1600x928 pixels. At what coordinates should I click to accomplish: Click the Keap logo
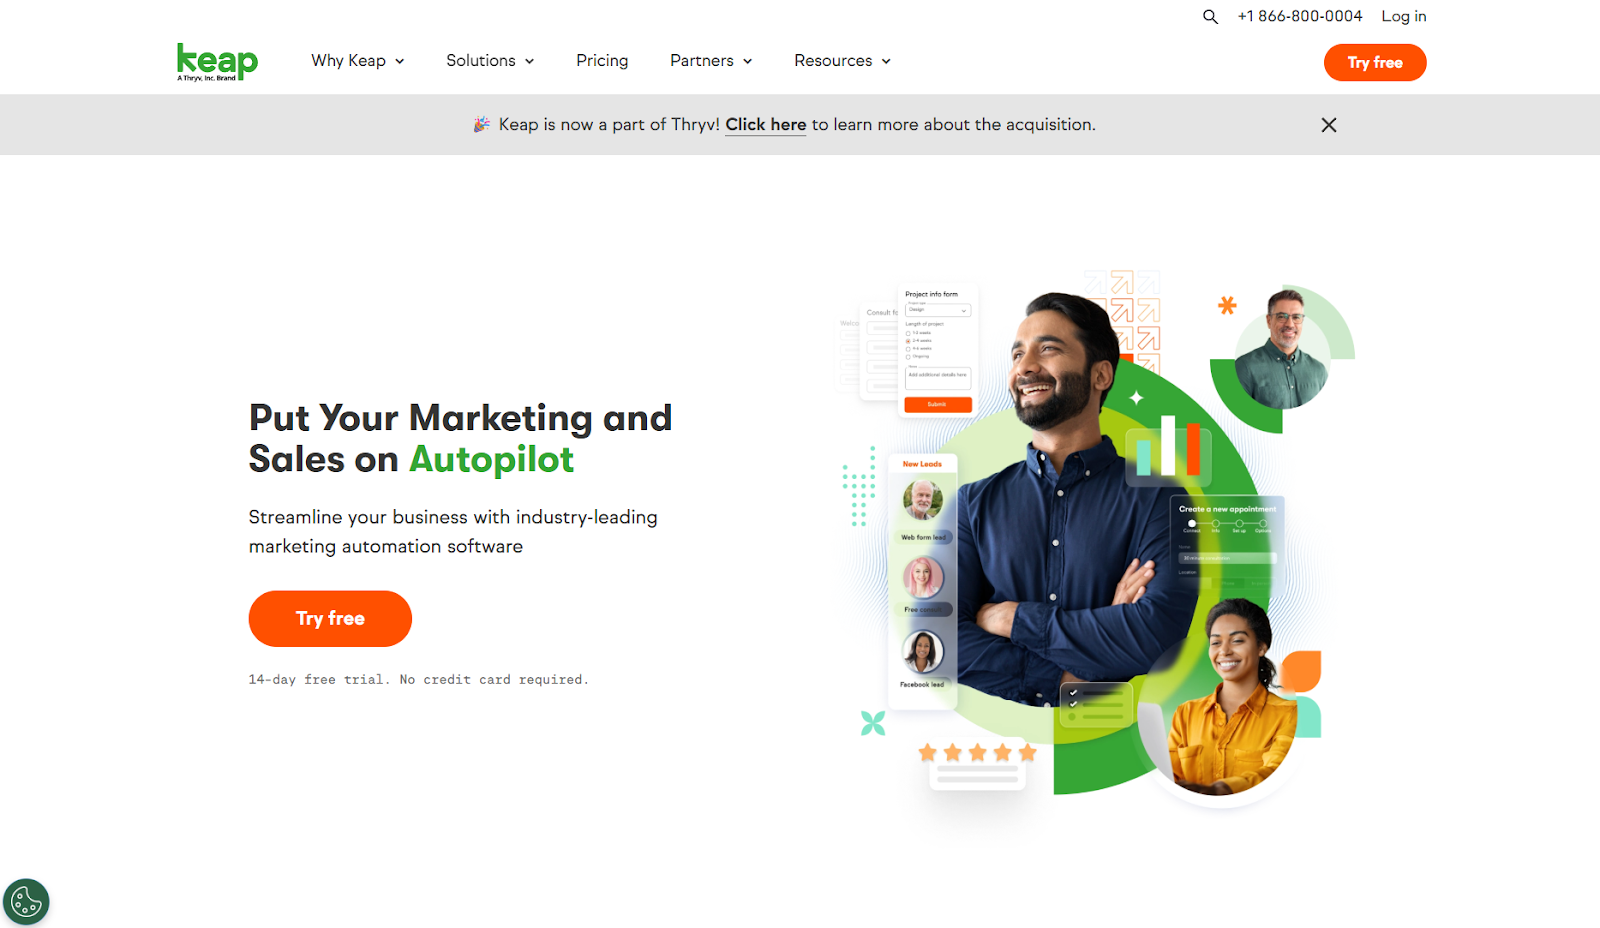click(217, 62)
